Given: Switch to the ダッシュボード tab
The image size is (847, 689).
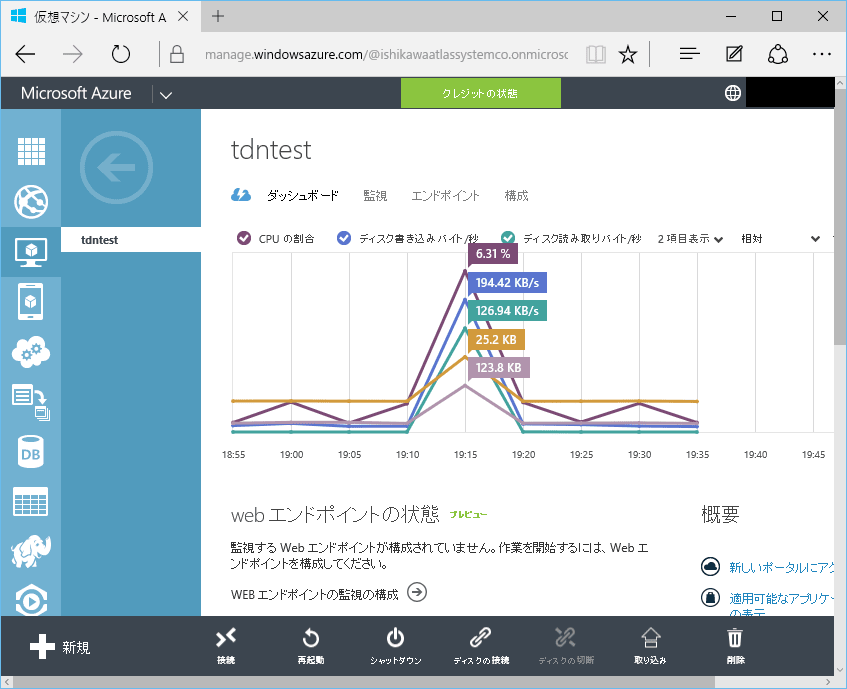Looking at the screenshot, I should [x=302, y=195].
